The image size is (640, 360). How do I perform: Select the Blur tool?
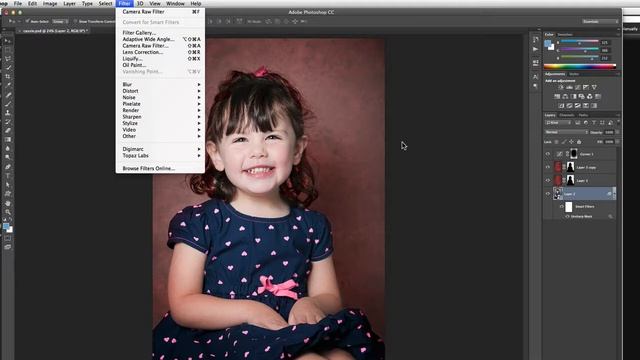tap(8, 149)
